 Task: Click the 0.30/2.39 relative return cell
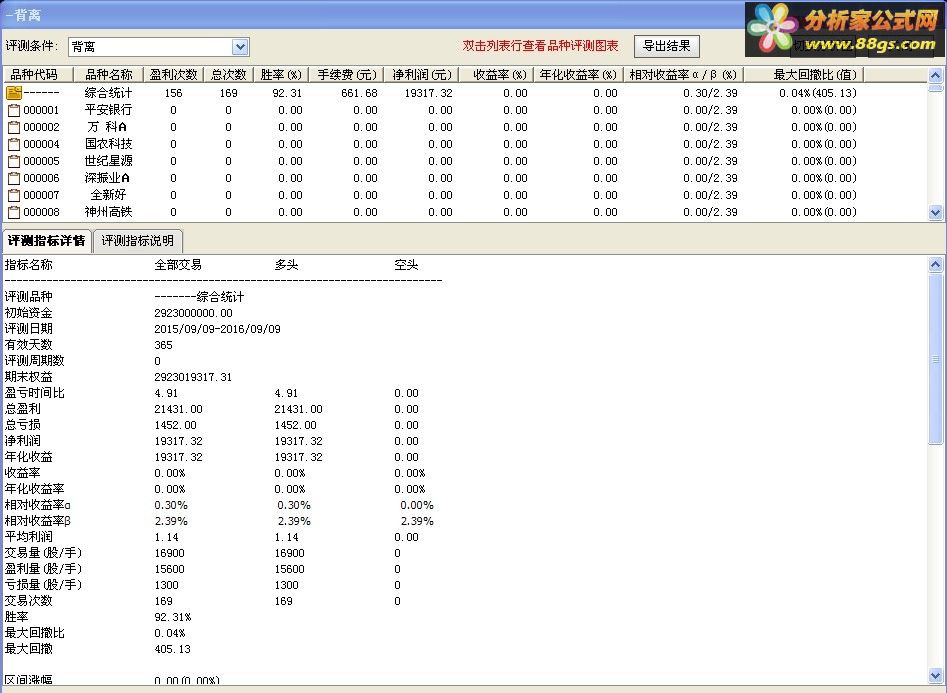(710, 93)
